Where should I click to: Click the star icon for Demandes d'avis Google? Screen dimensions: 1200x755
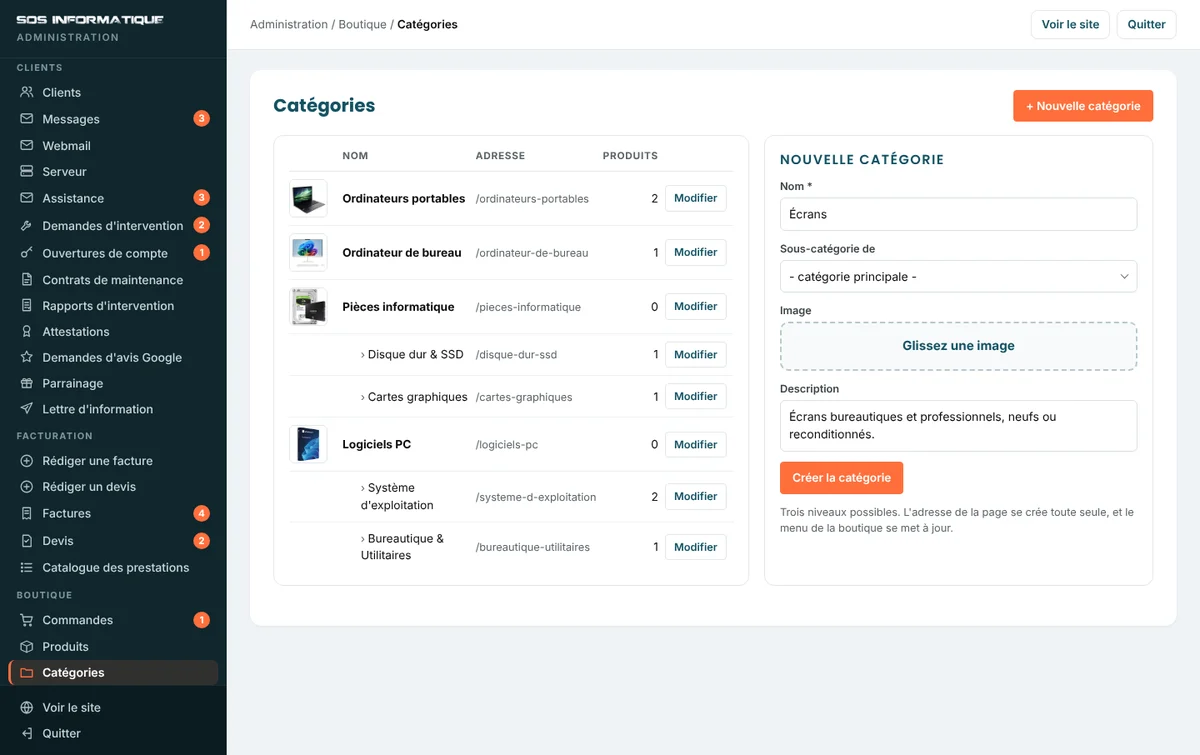pos(27,358)
